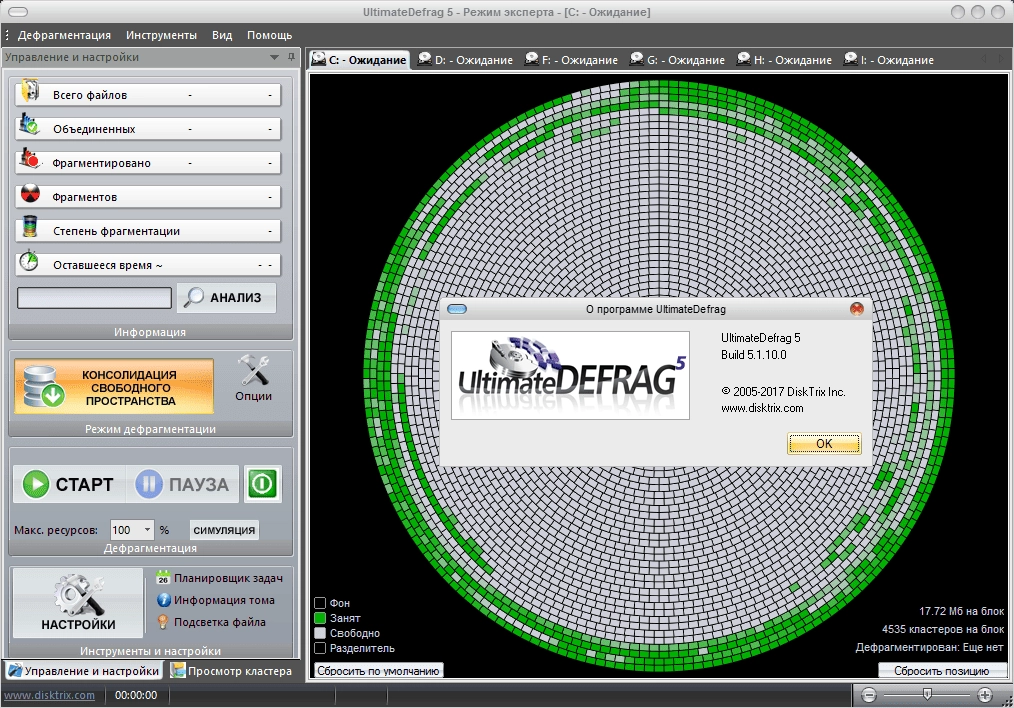Click the pin icon of the control panel
This screenshot has width=1014, height=708.
(x=291, y=57)
